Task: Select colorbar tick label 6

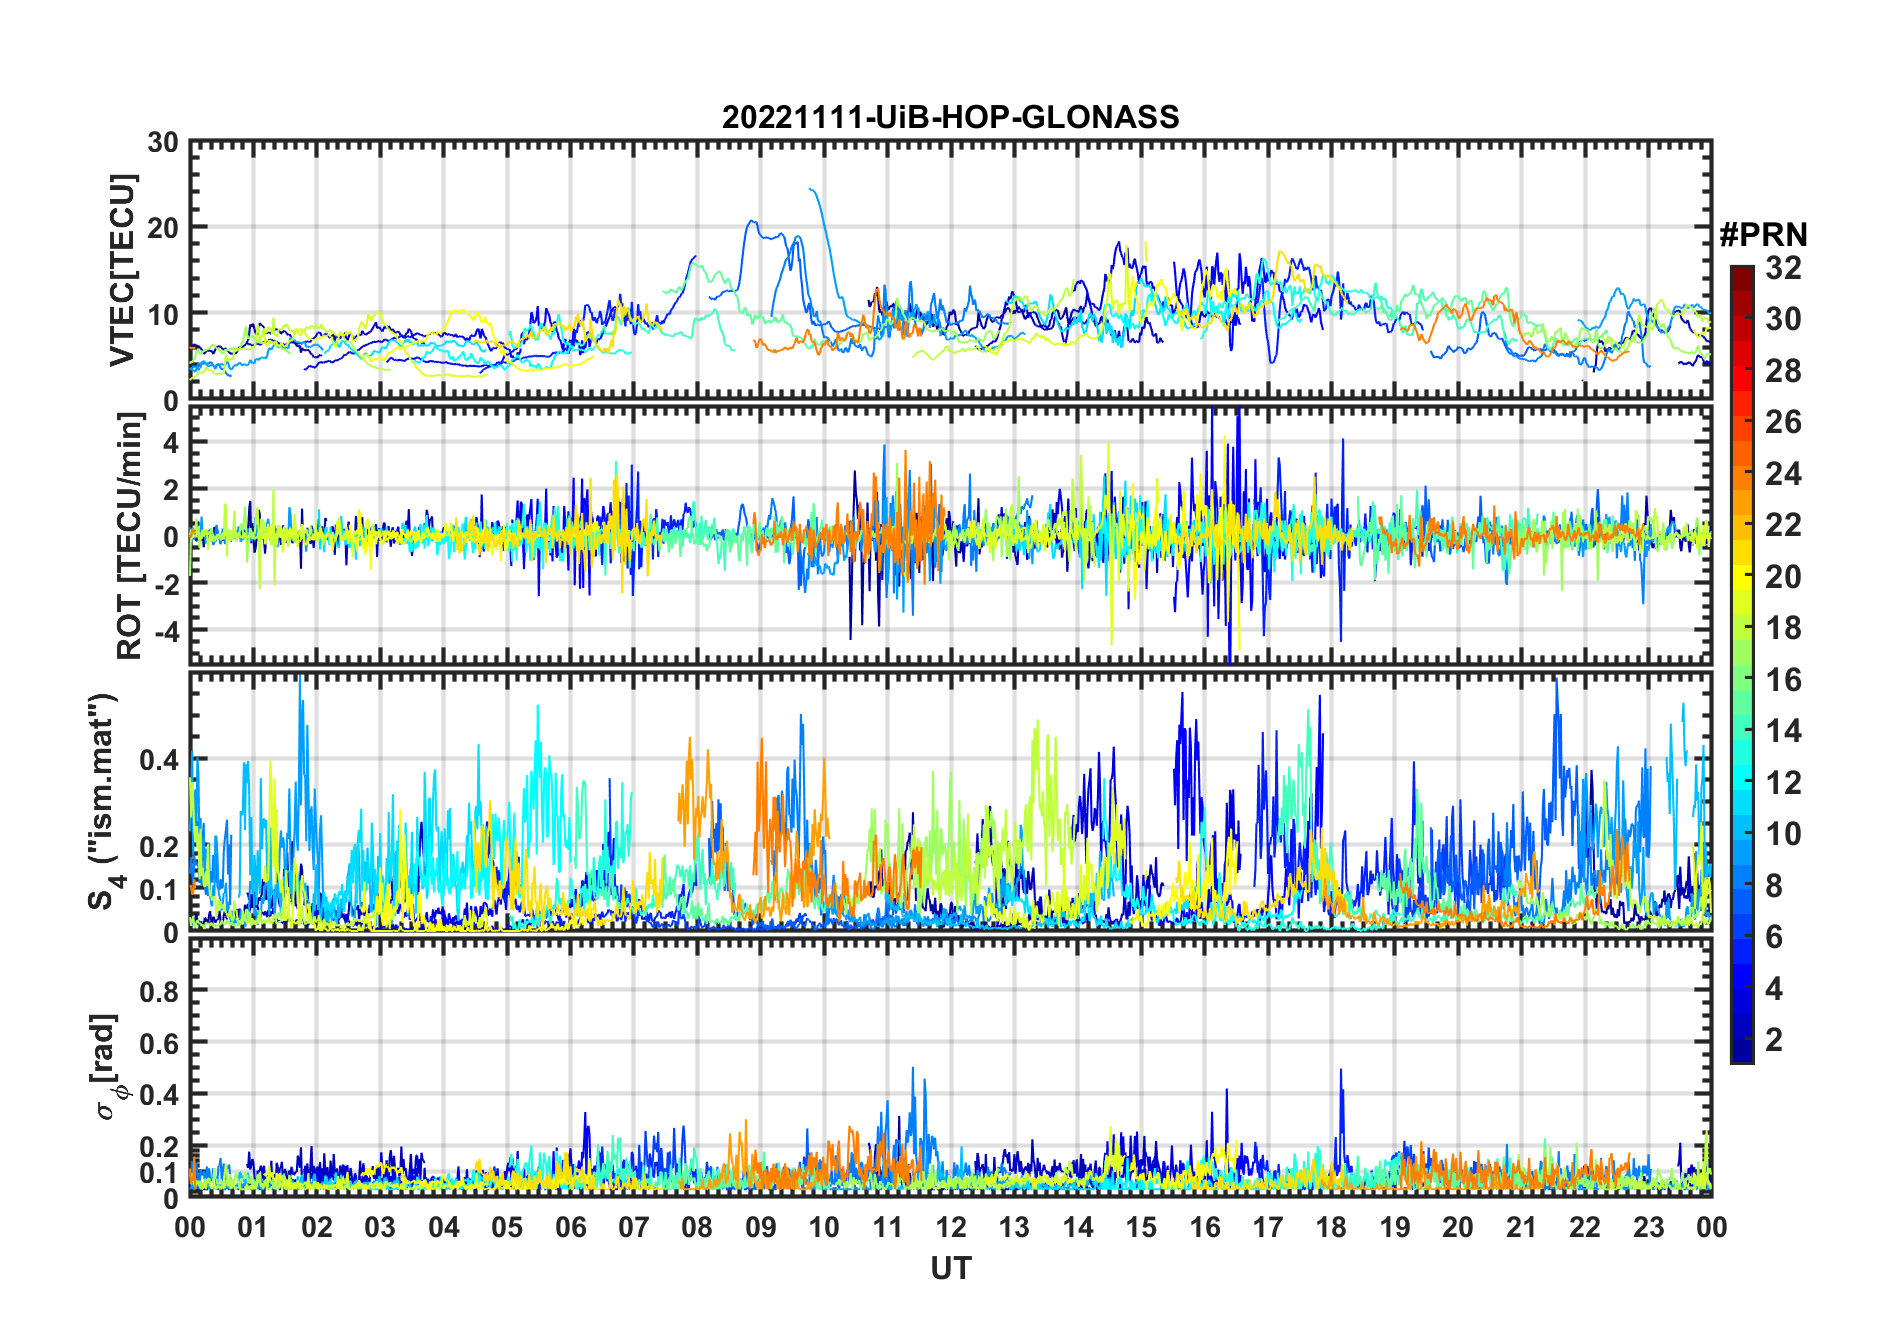Action: [x=1774, y=937]
